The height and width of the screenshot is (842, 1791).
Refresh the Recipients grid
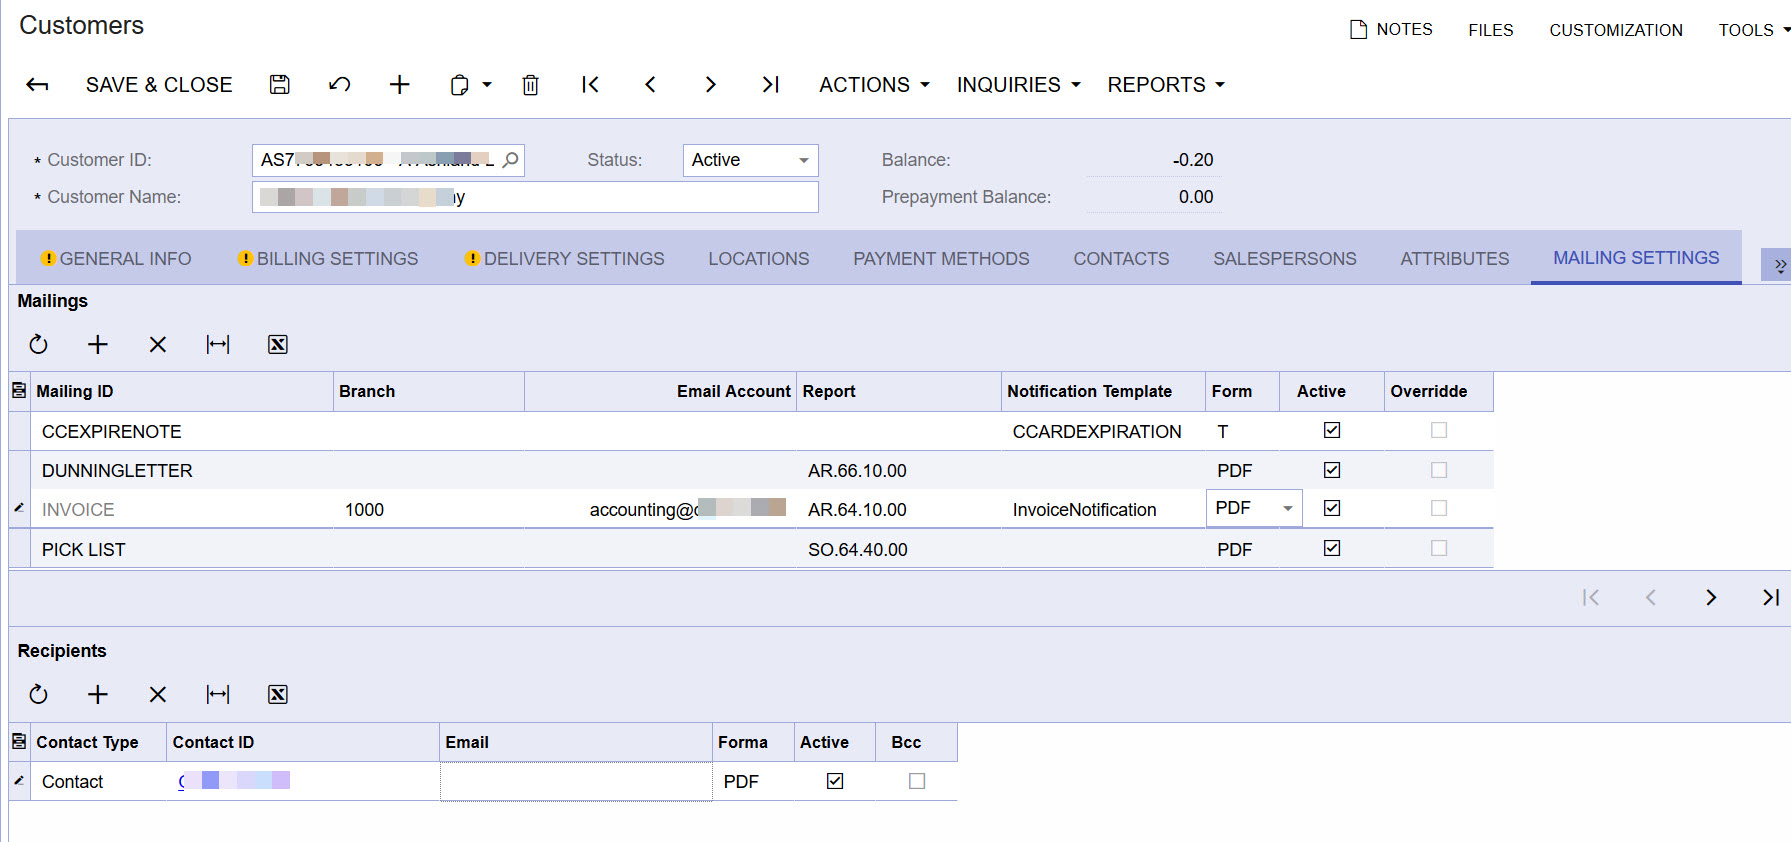click(38, 695)
